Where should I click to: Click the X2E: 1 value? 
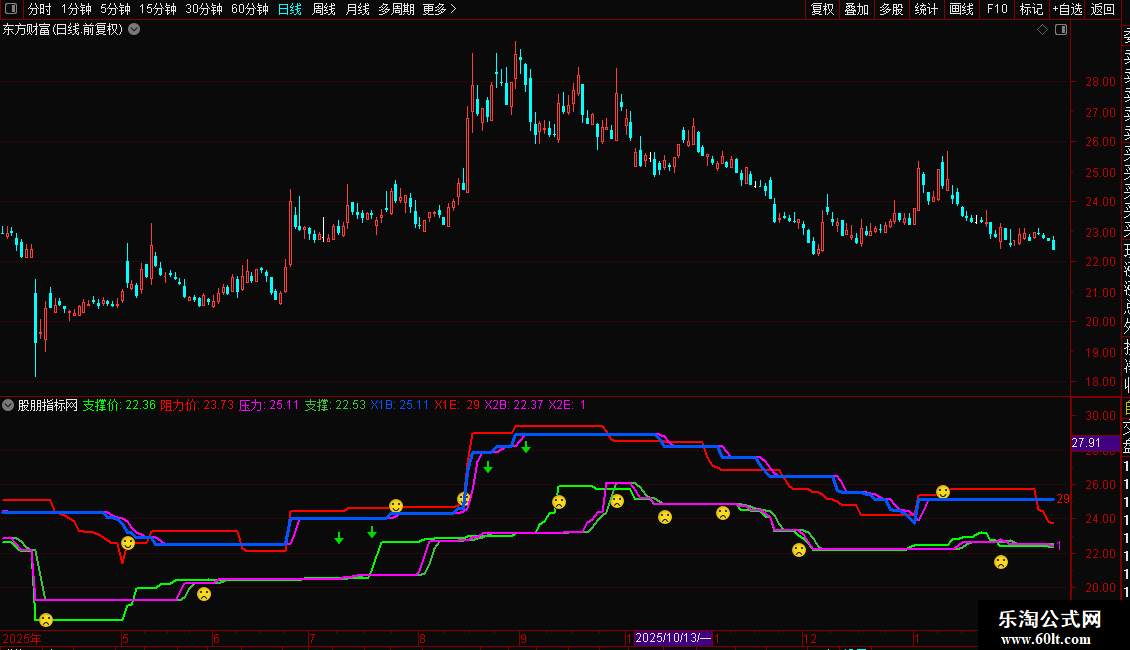[x=567, y=405]
